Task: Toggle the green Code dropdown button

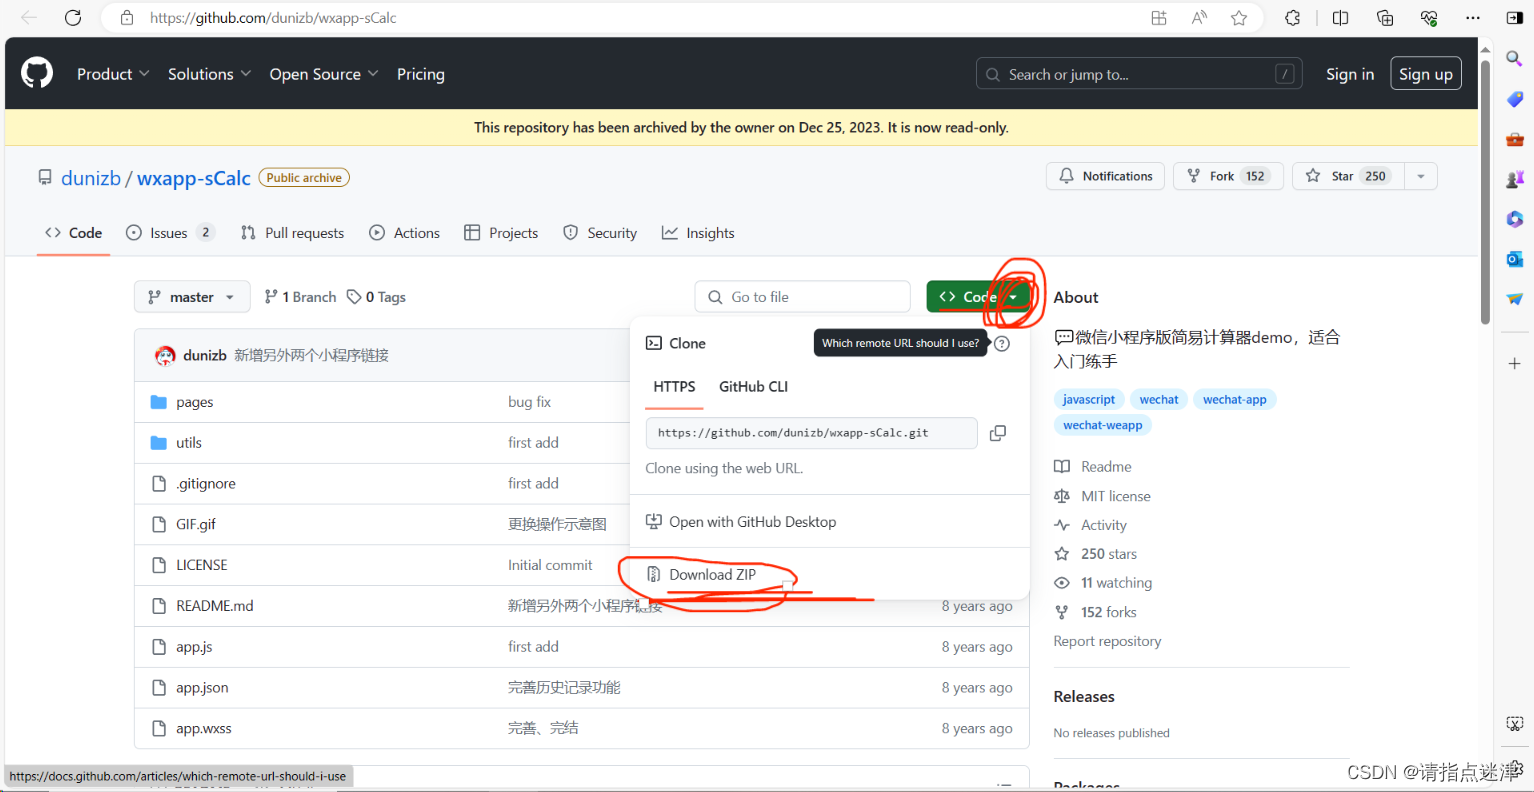Action: [x=978, y=297]
